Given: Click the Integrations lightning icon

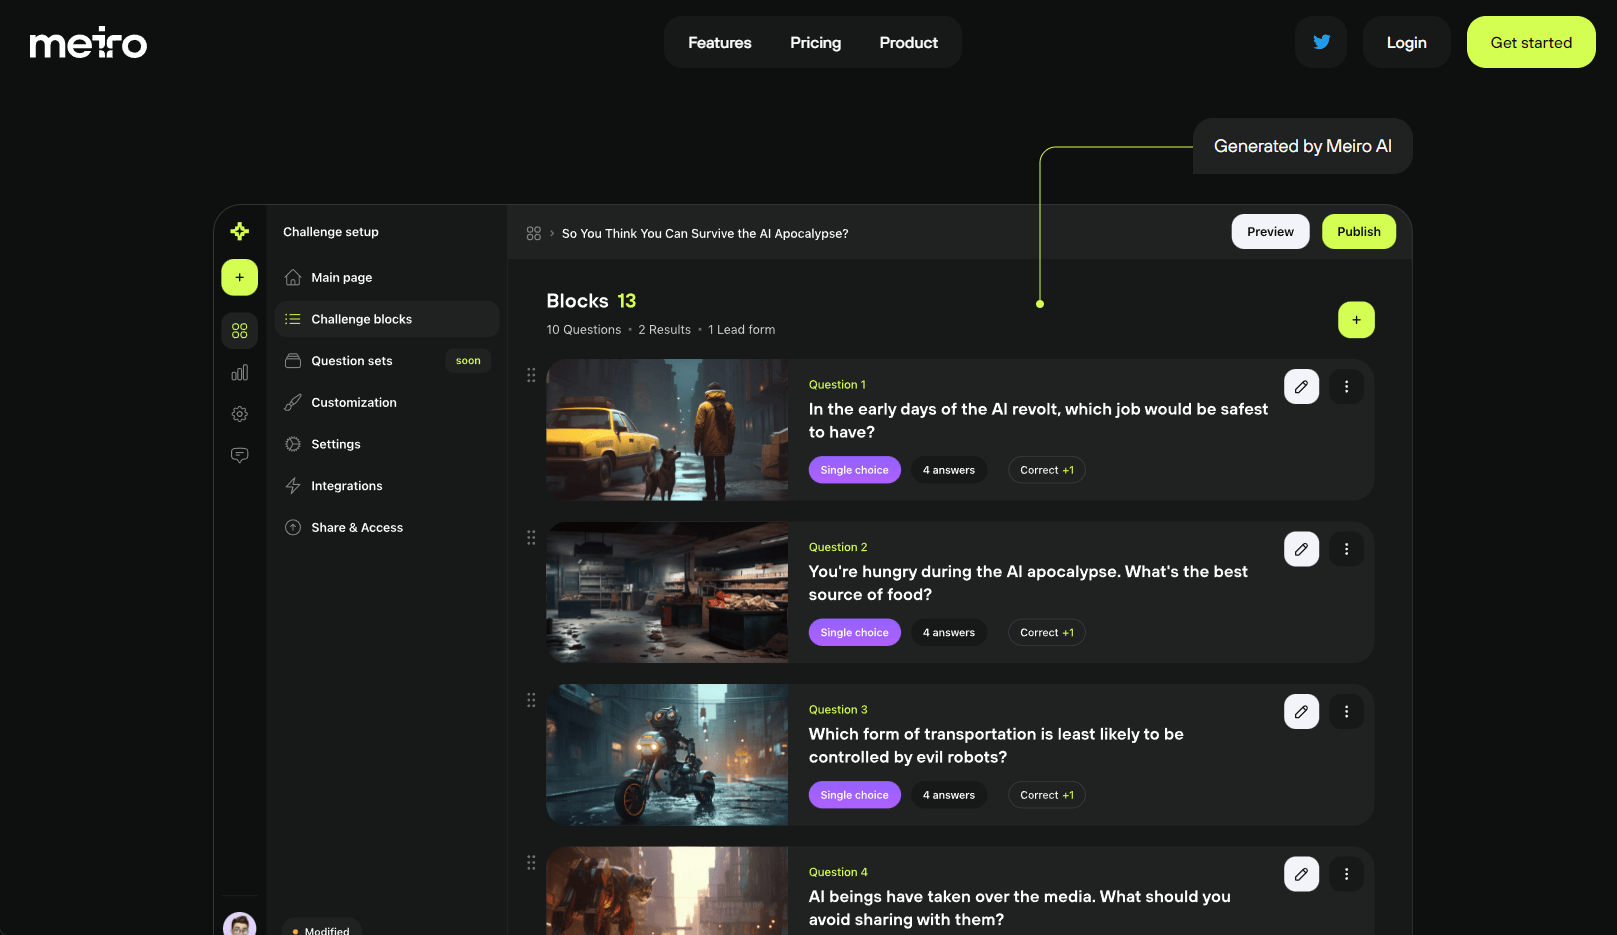Looking at the screenshot, I should click(293, 486).
